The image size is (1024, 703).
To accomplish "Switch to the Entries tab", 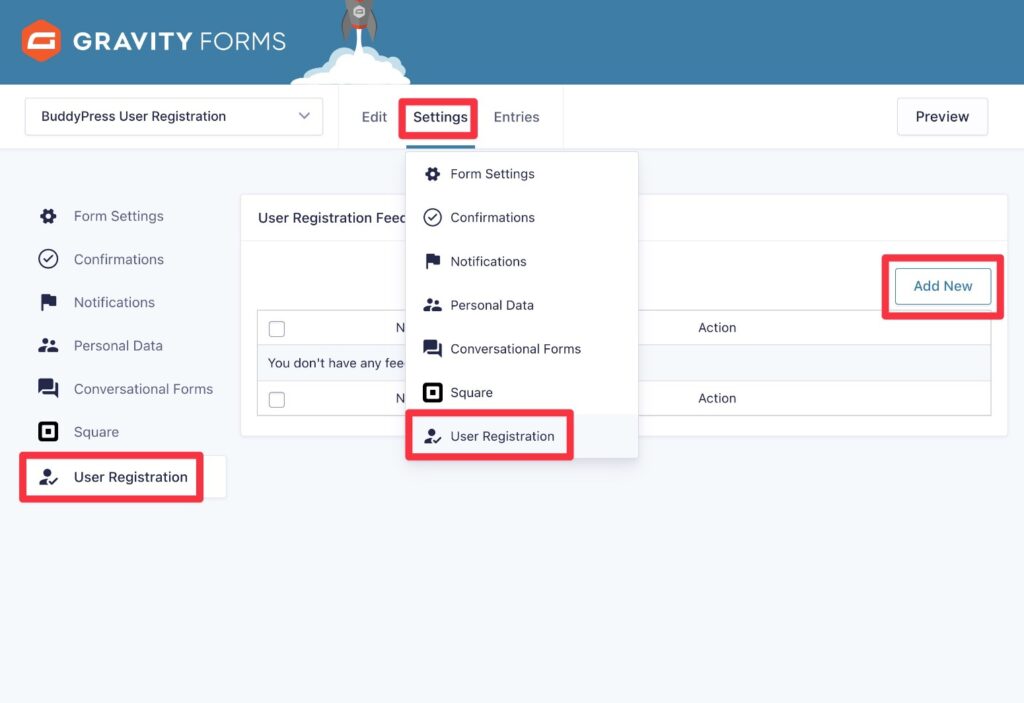I will (516, 117).
